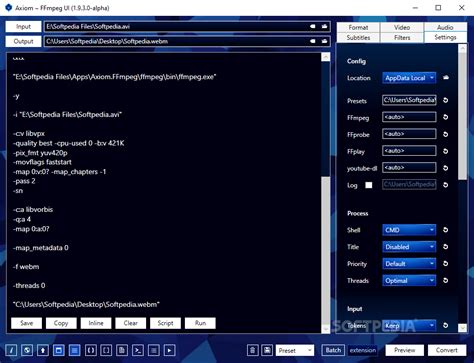Image resolution: width=474 pixels, height=363 pixels.
Task: Click the Run button
Action: [x=200, y=323]
